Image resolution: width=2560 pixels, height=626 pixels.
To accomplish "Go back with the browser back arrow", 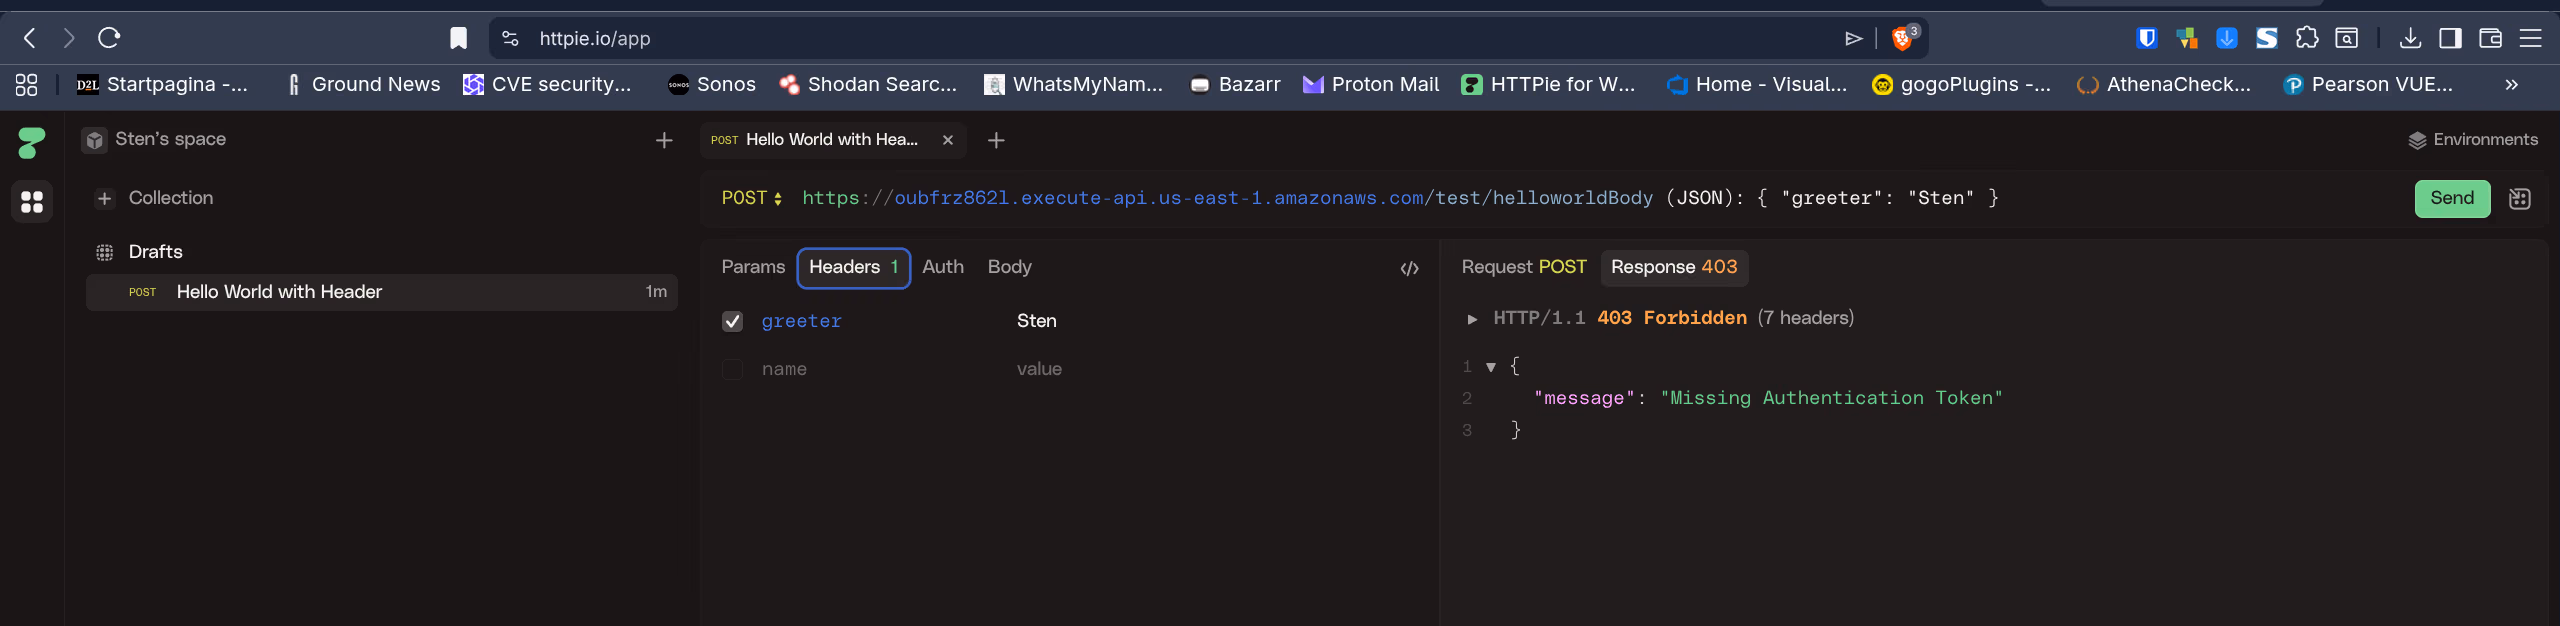I will (x=30, y=38).
